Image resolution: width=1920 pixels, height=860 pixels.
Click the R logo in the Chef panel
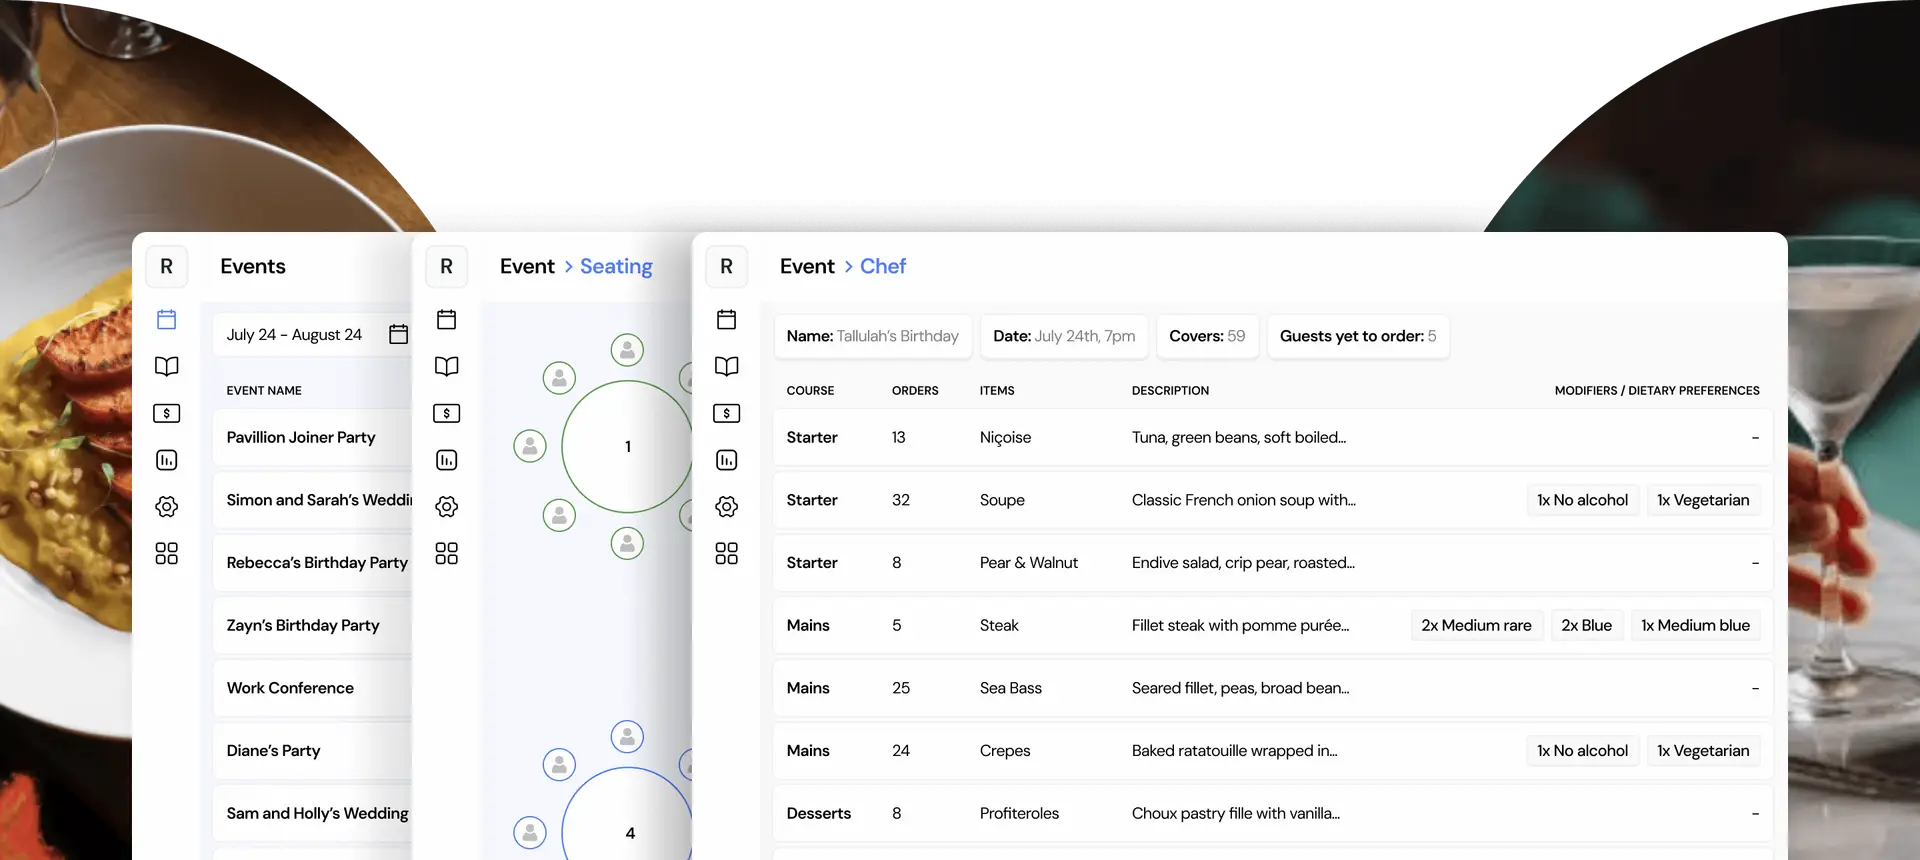click(x=727, y=267)
